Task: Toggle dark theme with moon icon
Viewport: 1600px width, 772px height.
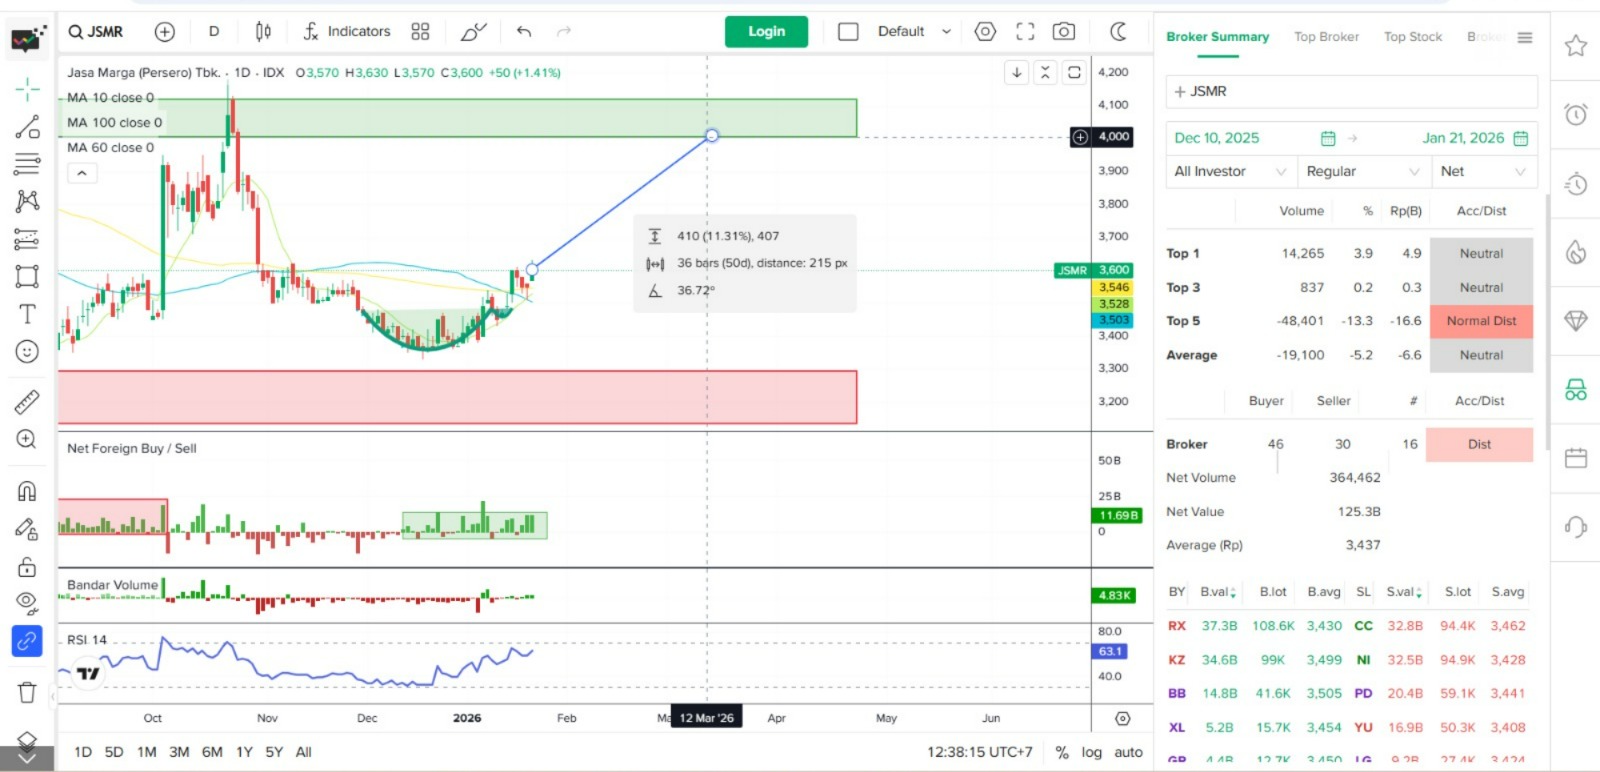Action: pos(1119,32)
